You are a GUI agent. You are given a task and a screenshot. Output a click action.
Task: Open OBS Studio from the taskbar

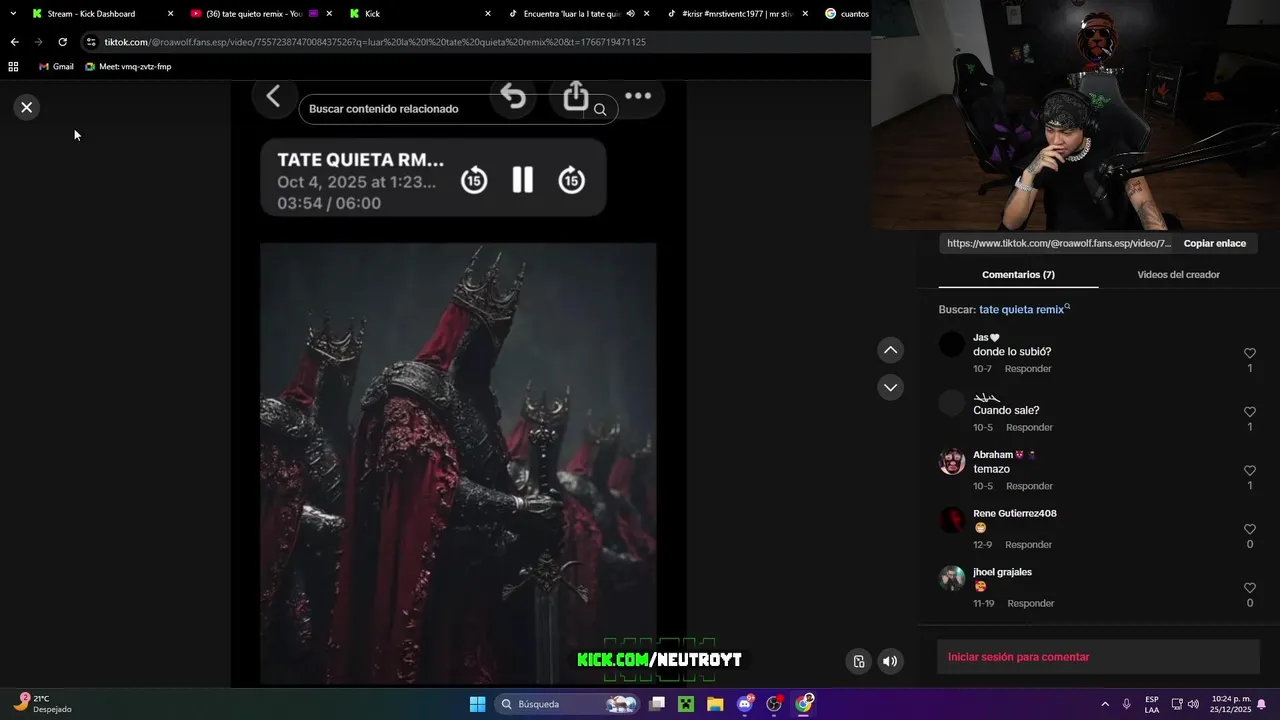coord(774,704)
